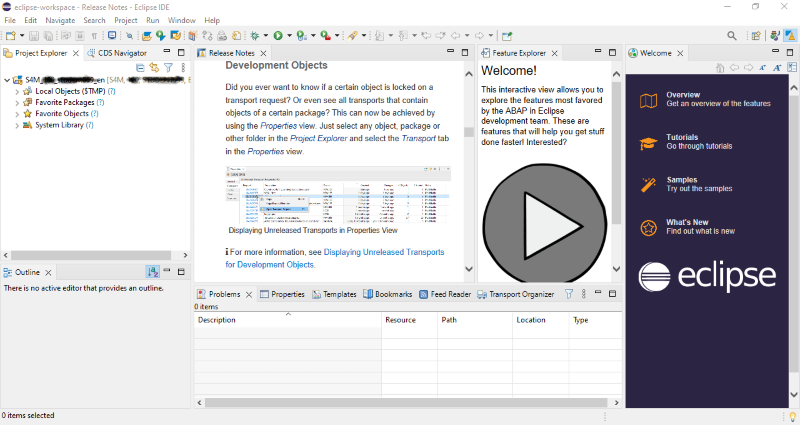Open dropdown arrow next to Debug icon
800x425 pixels.
pos(266,36)
